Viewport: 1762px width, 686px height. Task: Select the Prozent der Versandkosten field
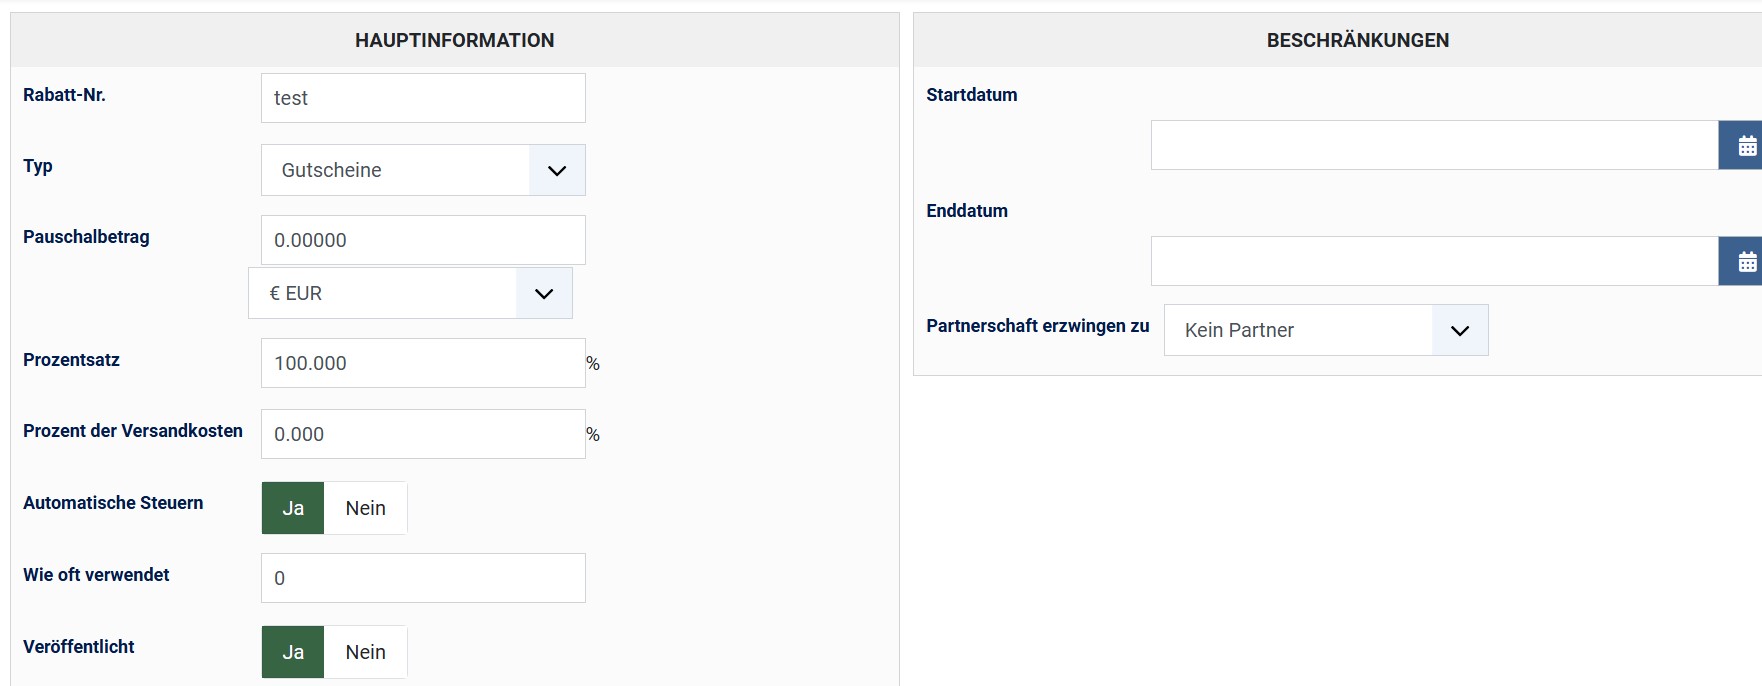click(x=423, y=434)
